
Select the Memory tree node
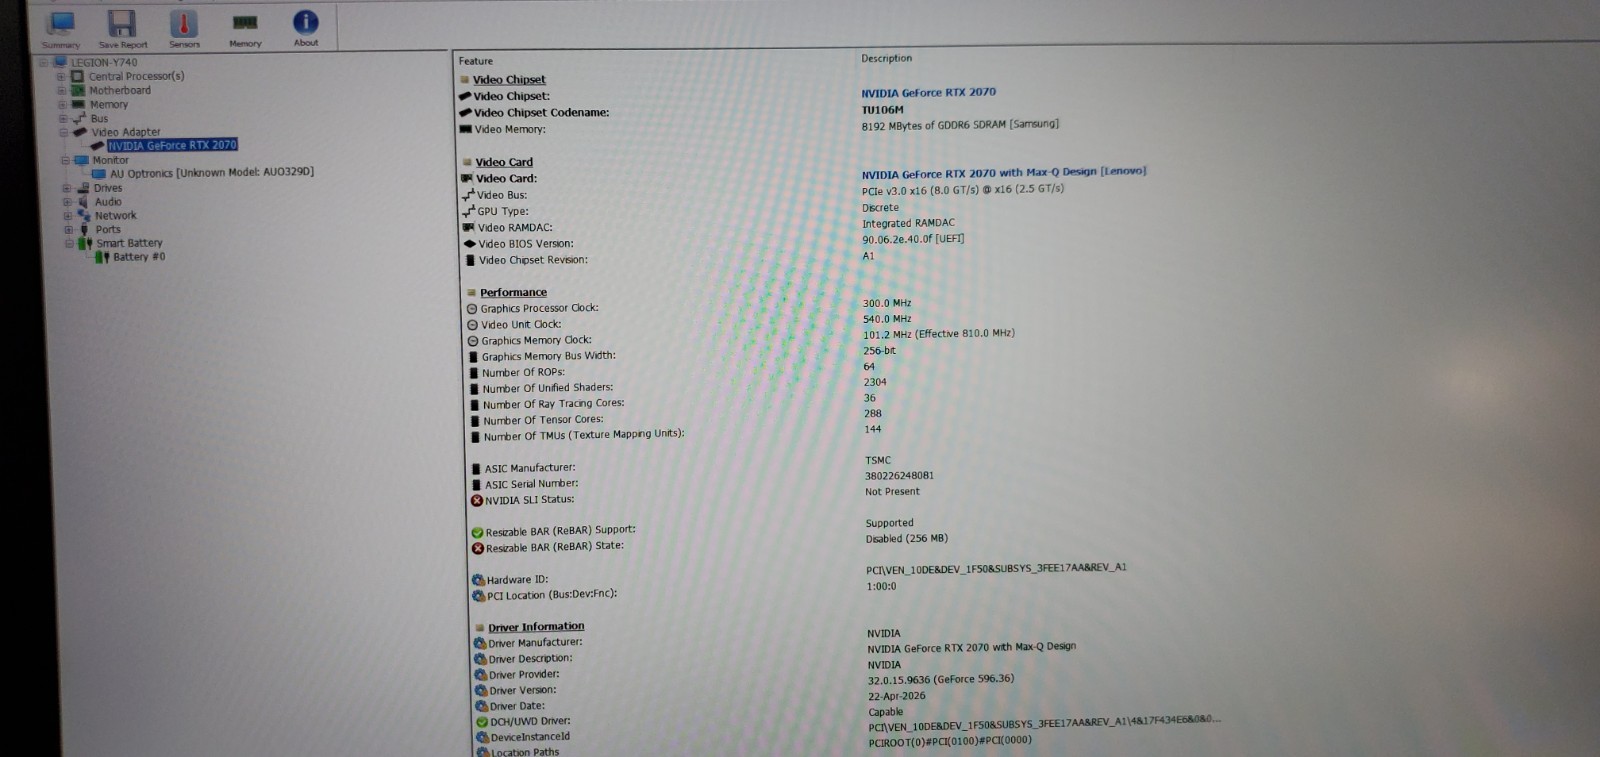109,104
